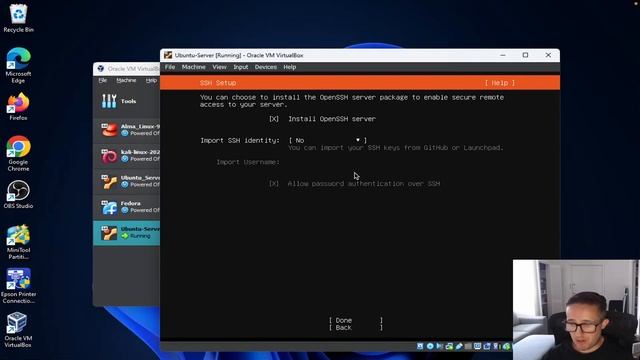This screenshot has height=360, width=640.
Task: Select the Alma_Linux VM in the manager list
Action: click(127, 130)
